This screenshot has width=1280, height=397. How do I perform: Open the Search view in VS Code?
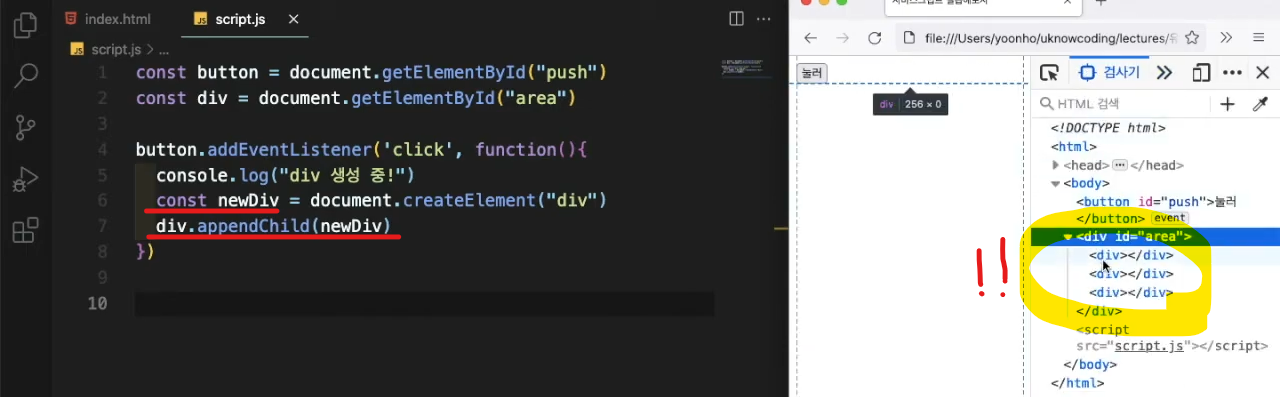[x=25, y=75]
